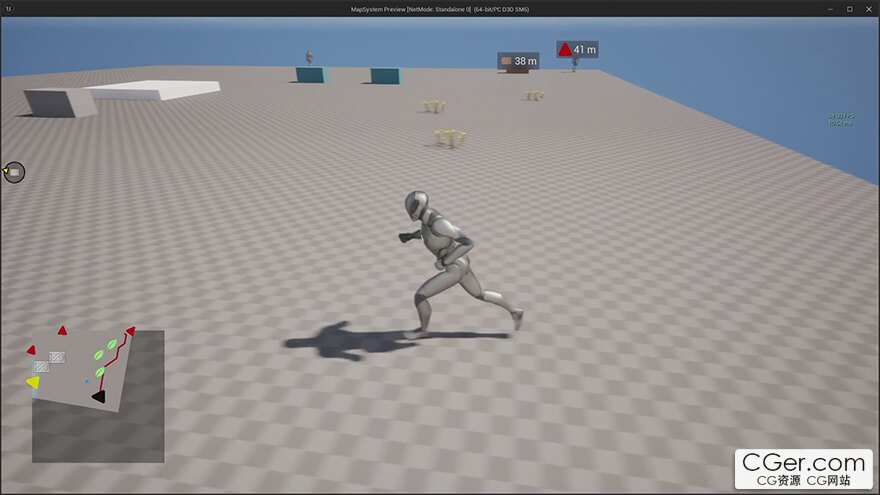Click the black player arrow on the minimap
Image resolution: width=880 pixels, height=495 pixels.
[98, 397]
